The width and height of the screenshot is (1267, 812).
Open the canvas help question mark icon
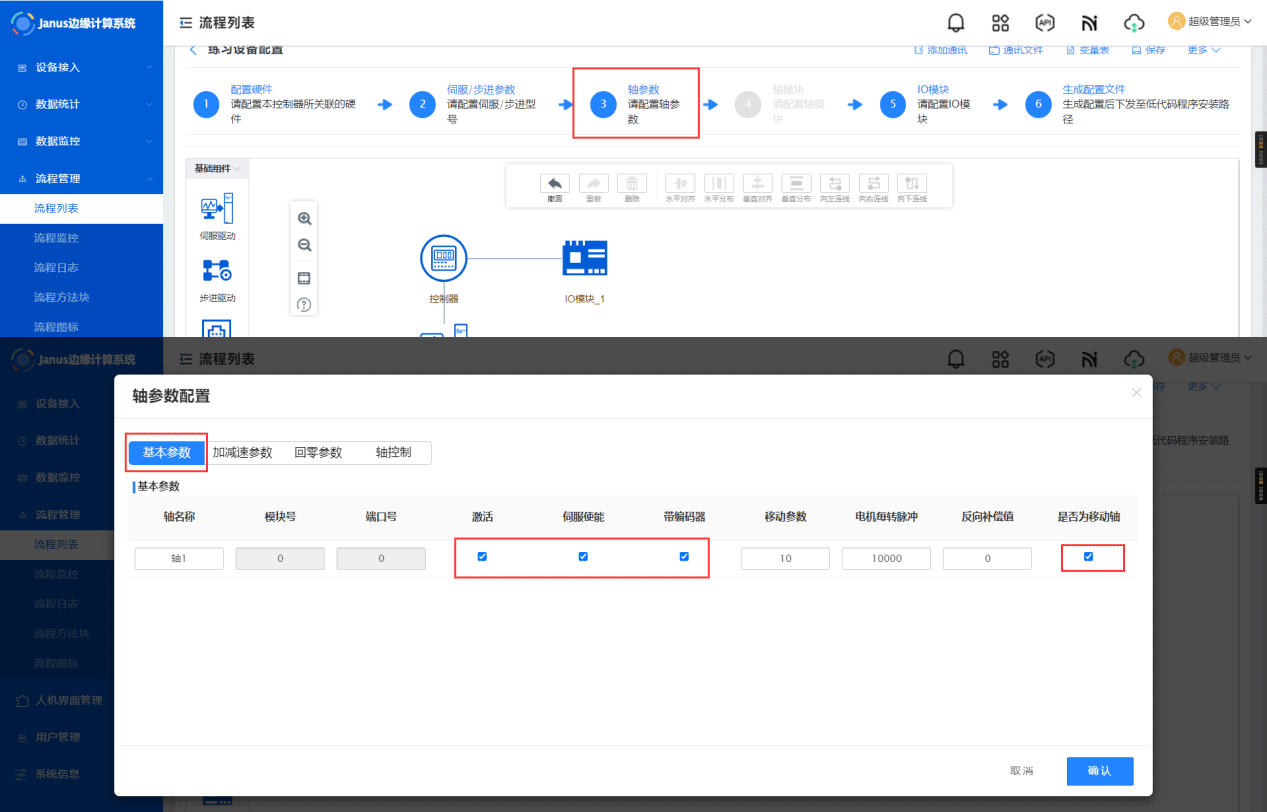pos(305,304)
